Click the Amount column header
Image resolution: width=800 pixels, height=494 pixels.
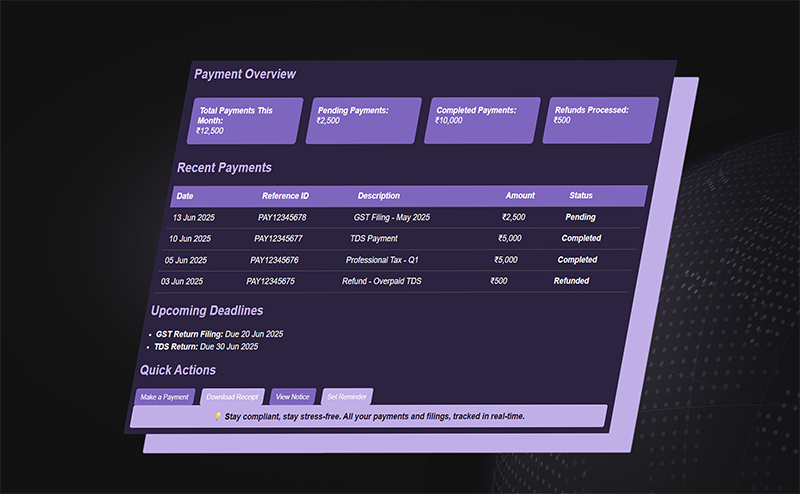(520, 196)
